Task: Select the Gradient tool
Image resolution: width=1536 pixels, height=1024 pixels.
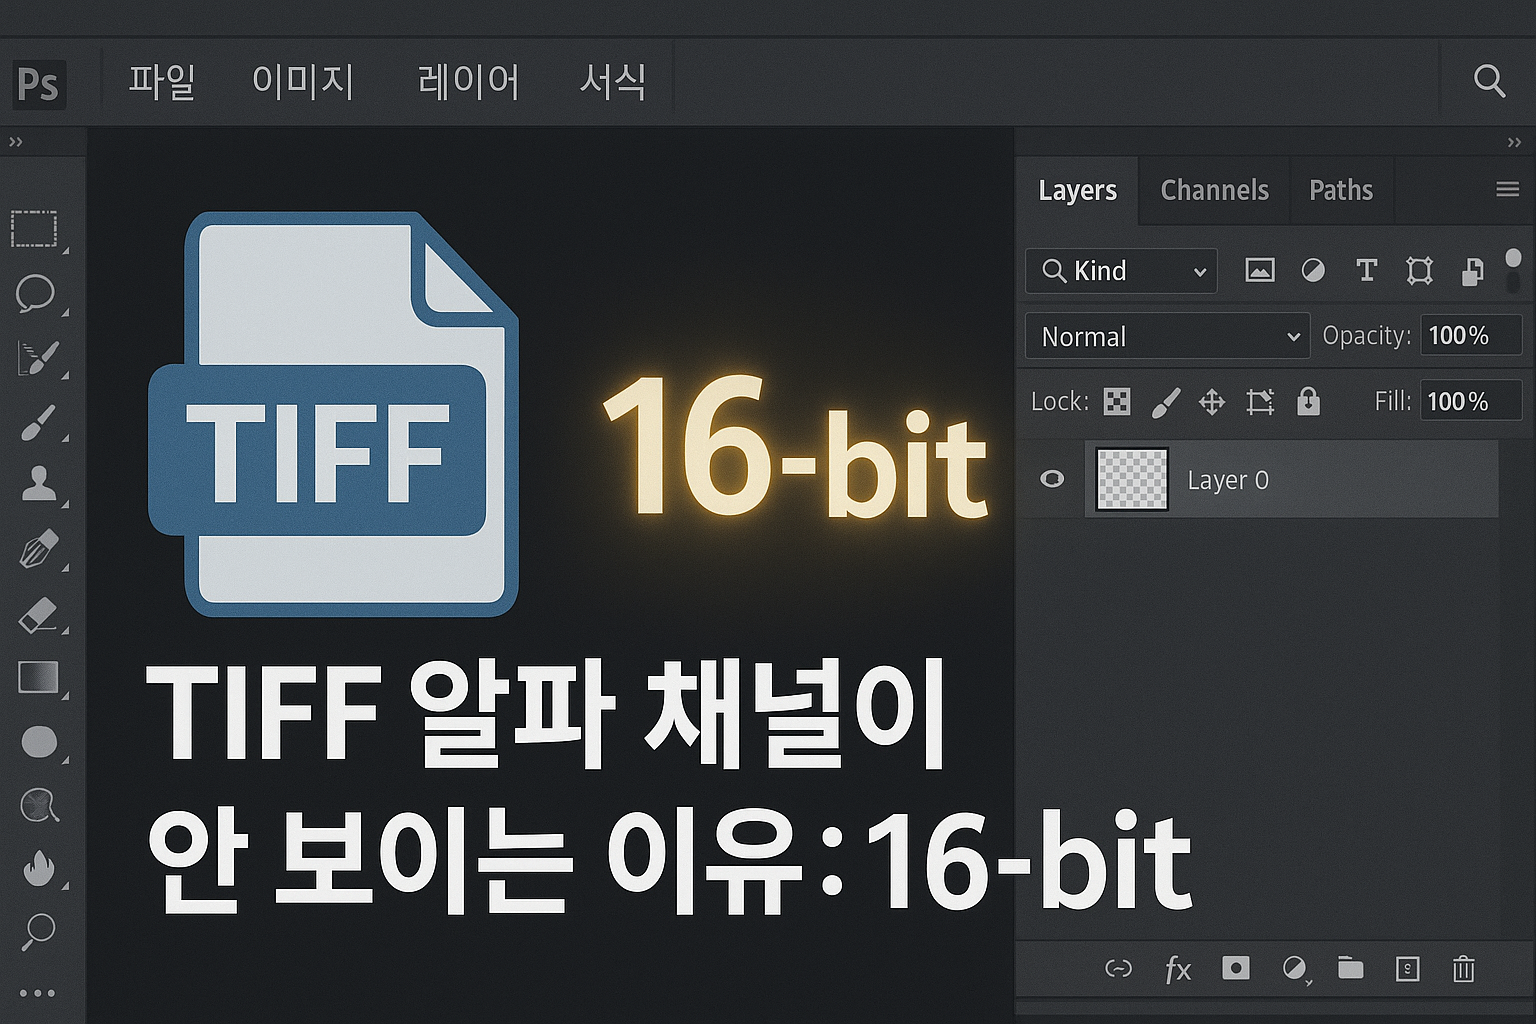Action: [39, 677]
